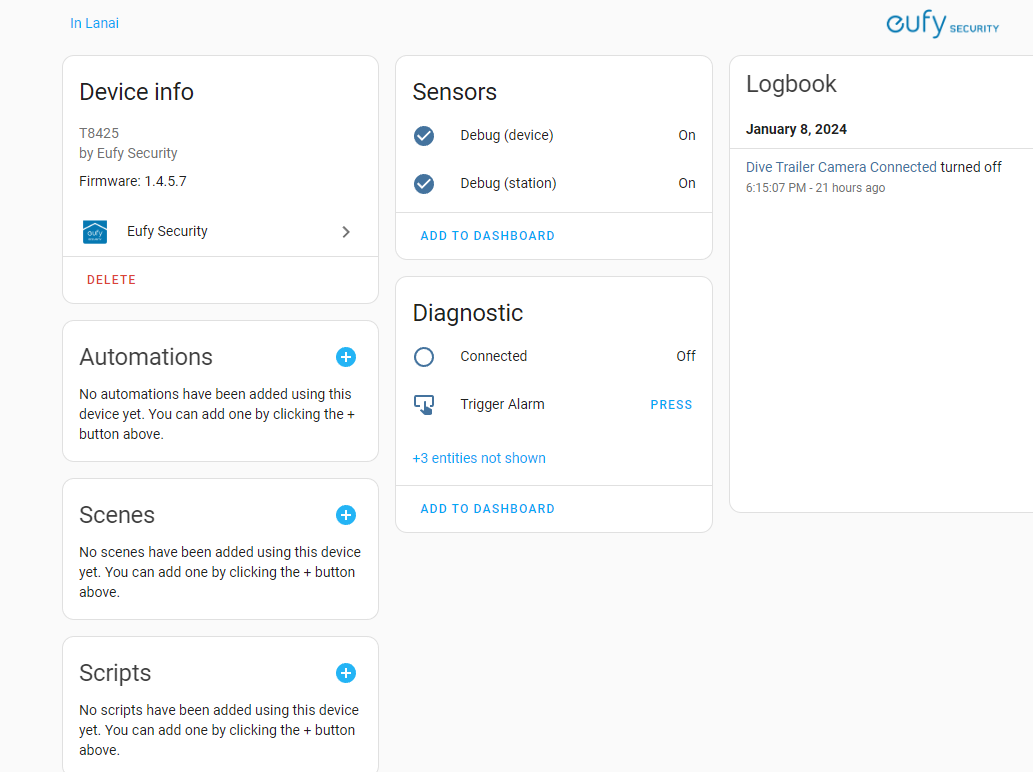Click the Device info heading

tap(136, 92)
